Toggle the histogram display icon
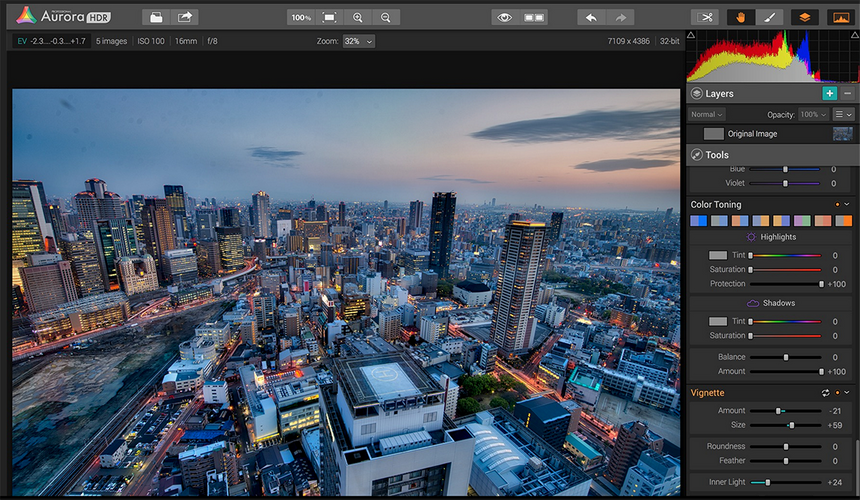 coord(841,18)
